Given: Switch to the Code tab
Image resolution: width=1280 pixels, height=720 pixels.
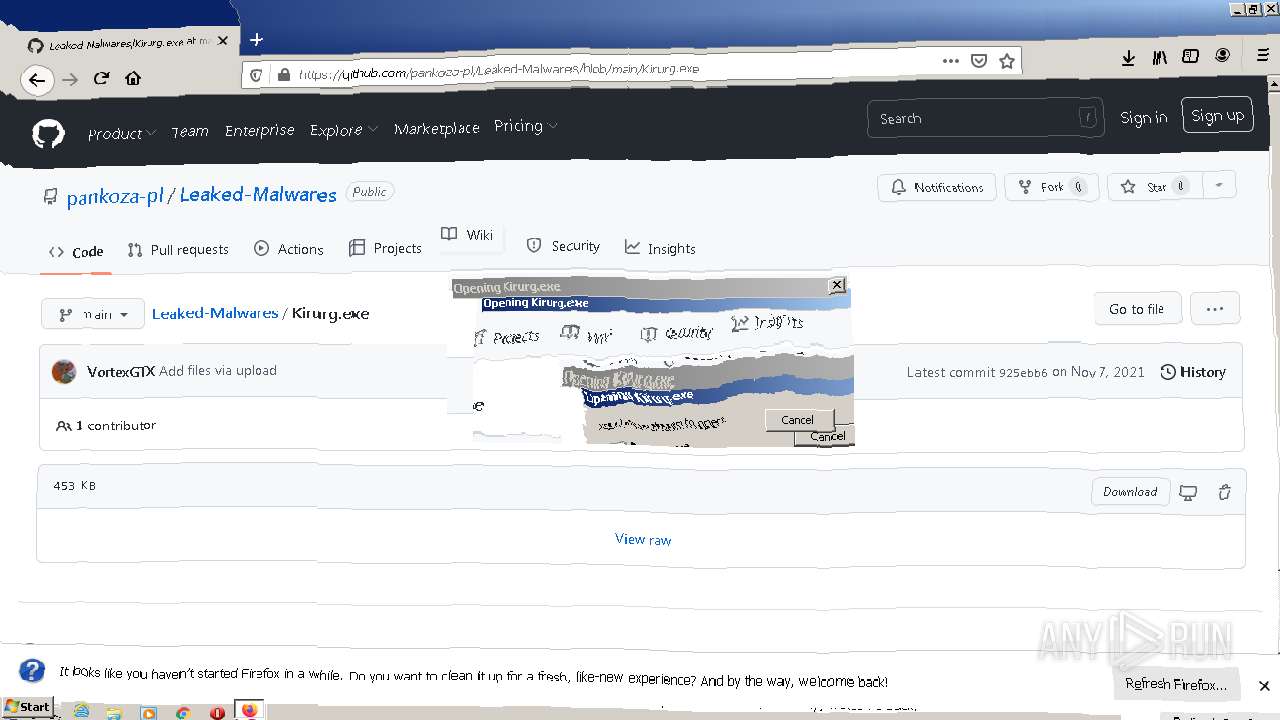Looking at the screenshot, I should click(x=76, y=252).
